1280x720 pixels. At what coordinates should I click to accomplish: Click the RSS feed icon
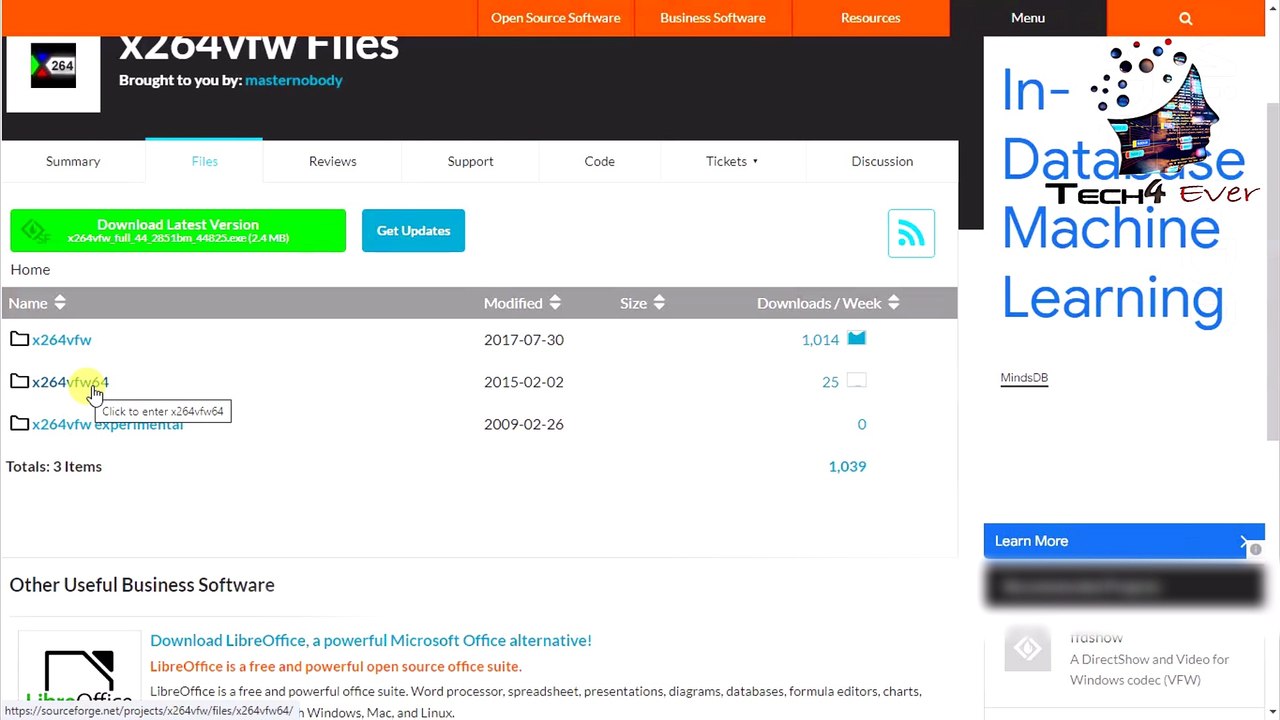pyautogui.click(x=911, y=233)
